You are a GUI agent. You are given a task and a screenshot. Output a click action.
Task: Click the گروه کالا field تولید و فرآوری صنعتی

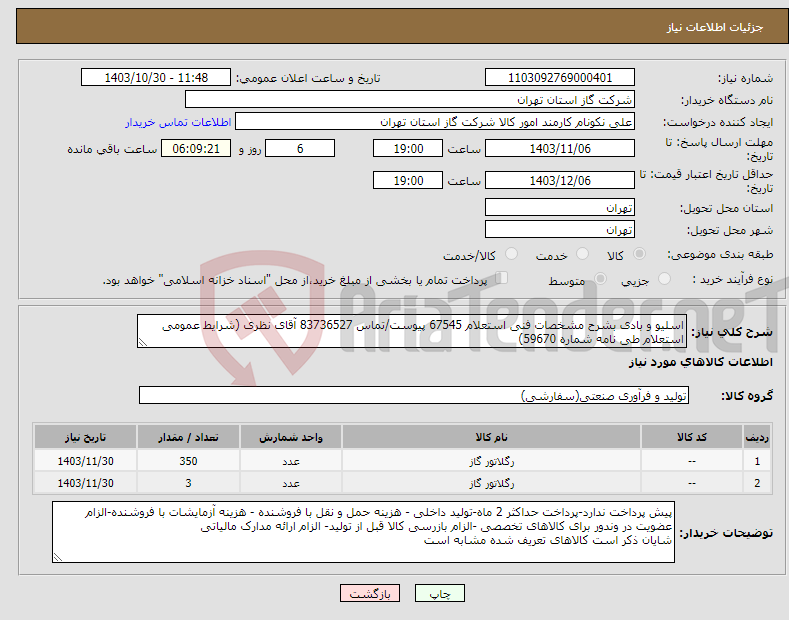pyautogui.click(x=414, y=396)
